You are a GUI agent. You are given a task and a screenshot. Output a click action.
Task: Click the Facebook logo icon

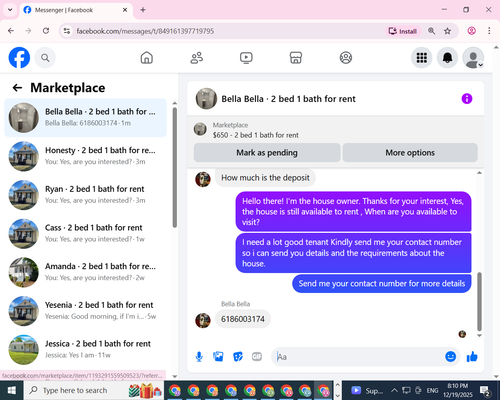pyautogui.click(x=19, y=58)
